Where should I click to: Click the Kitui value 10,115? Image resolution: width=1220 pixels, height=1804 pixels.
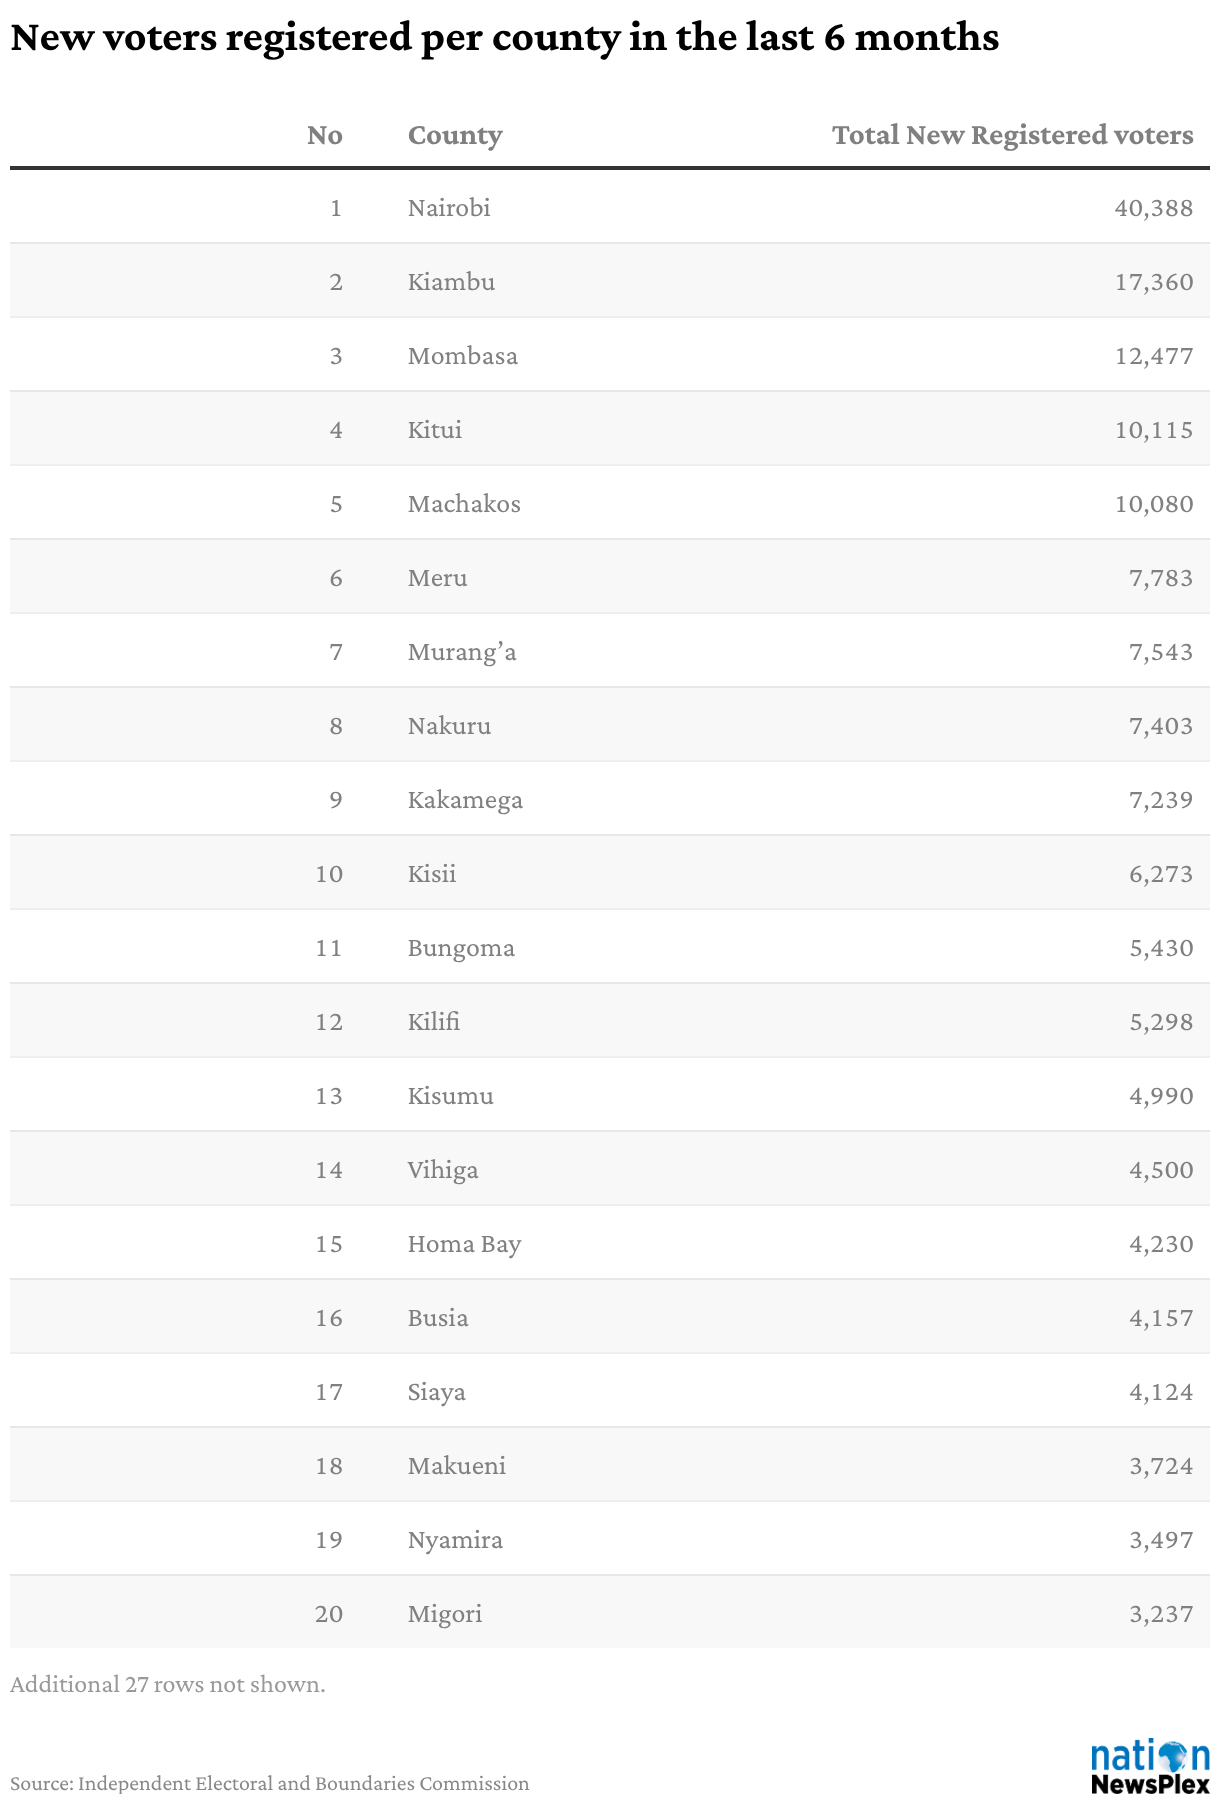pos(1153,430)
